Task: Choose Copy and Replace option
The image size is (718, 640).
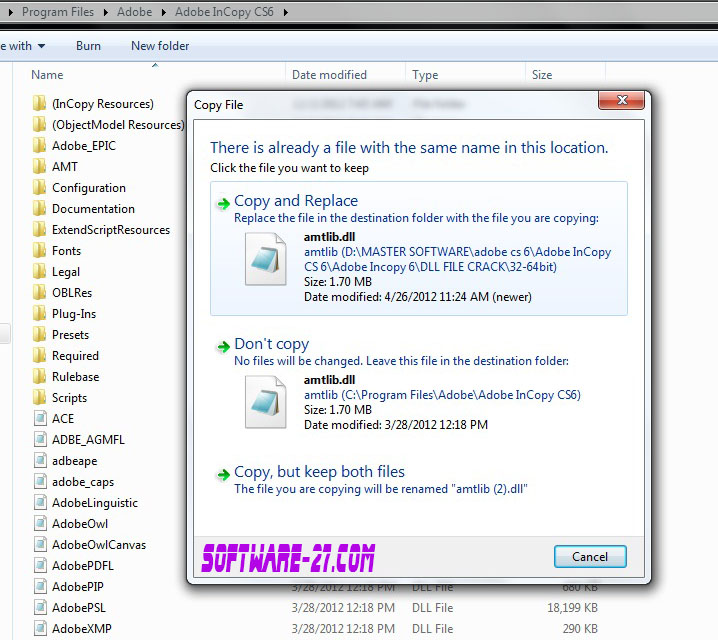Action: (x=419, y=248)
